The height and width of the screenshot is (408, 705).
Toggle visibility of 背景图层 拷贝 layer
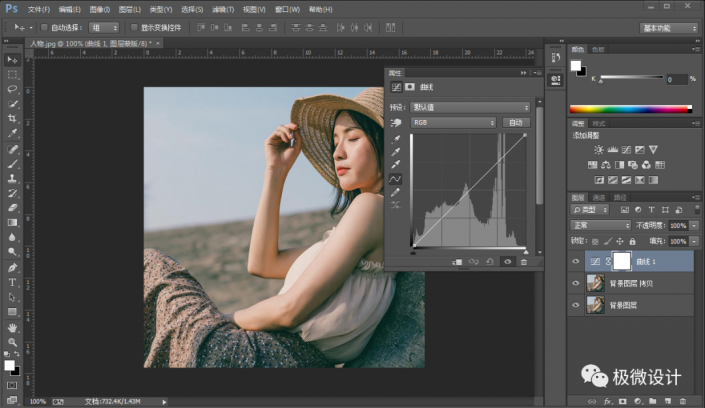[x=575, y=283]
